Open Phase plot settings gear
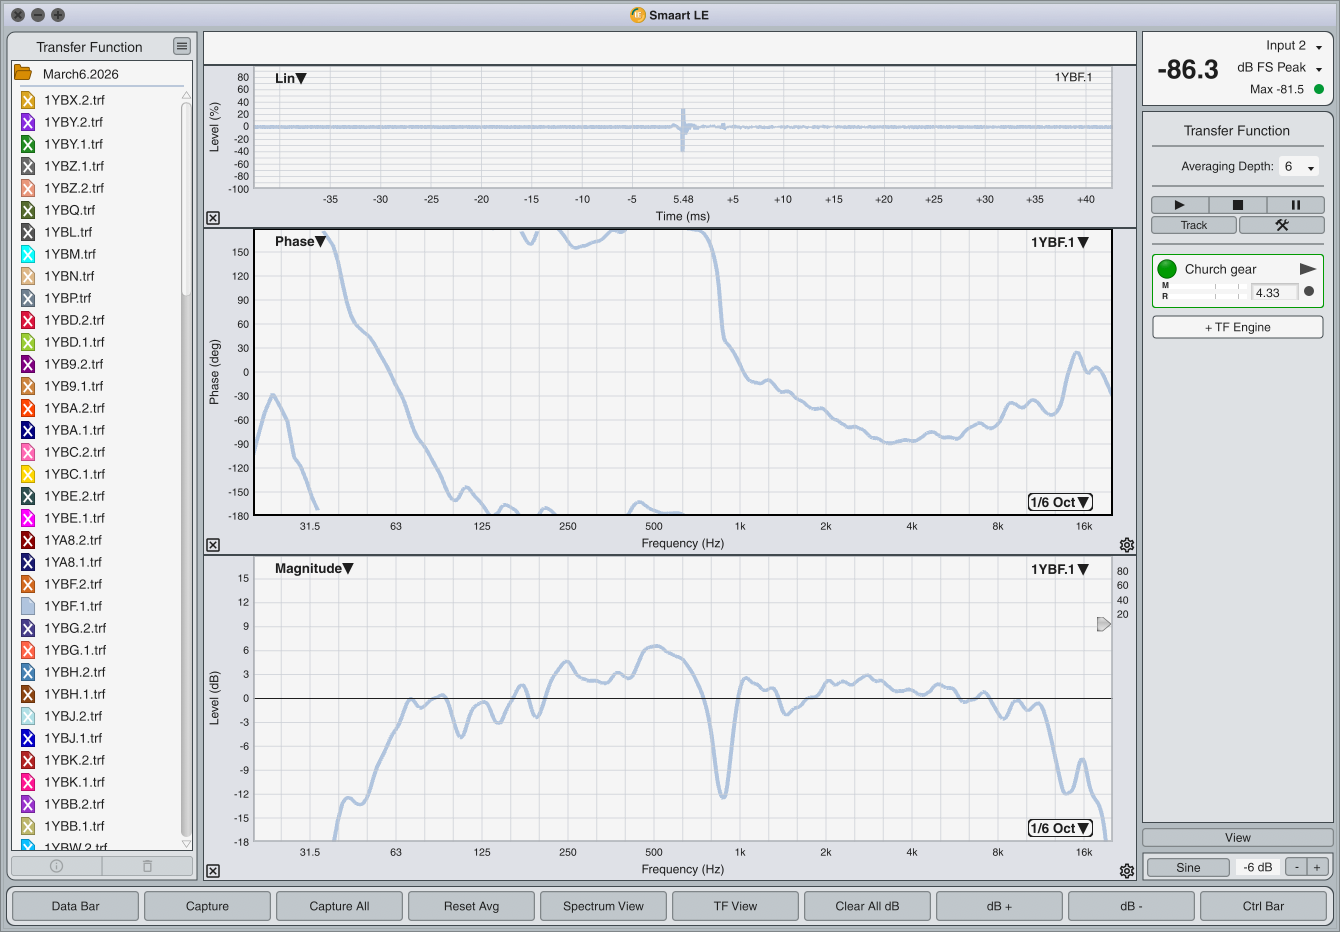 pyautogui.click(x=1127, y=545)
